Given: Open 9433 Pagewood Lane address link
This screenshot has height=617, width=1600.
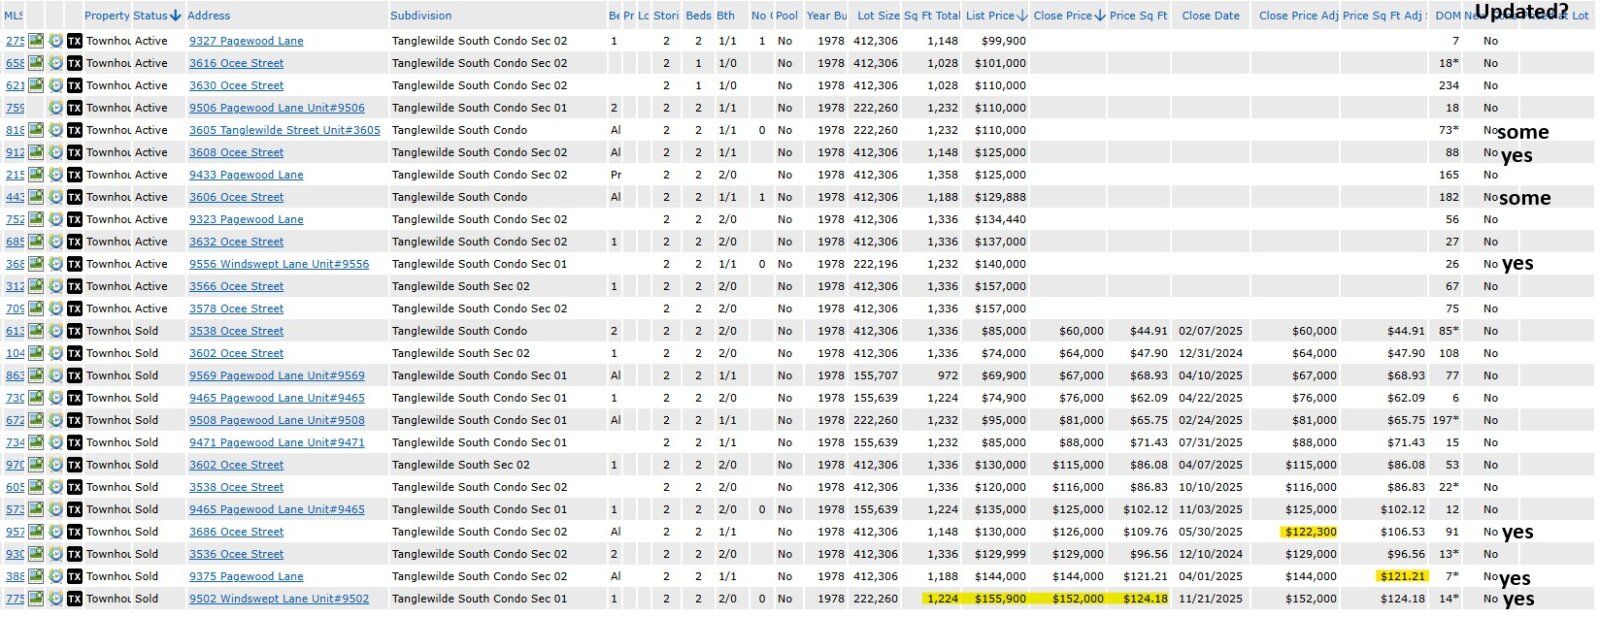Looking at the screenshot, I should tap(246, 175).
